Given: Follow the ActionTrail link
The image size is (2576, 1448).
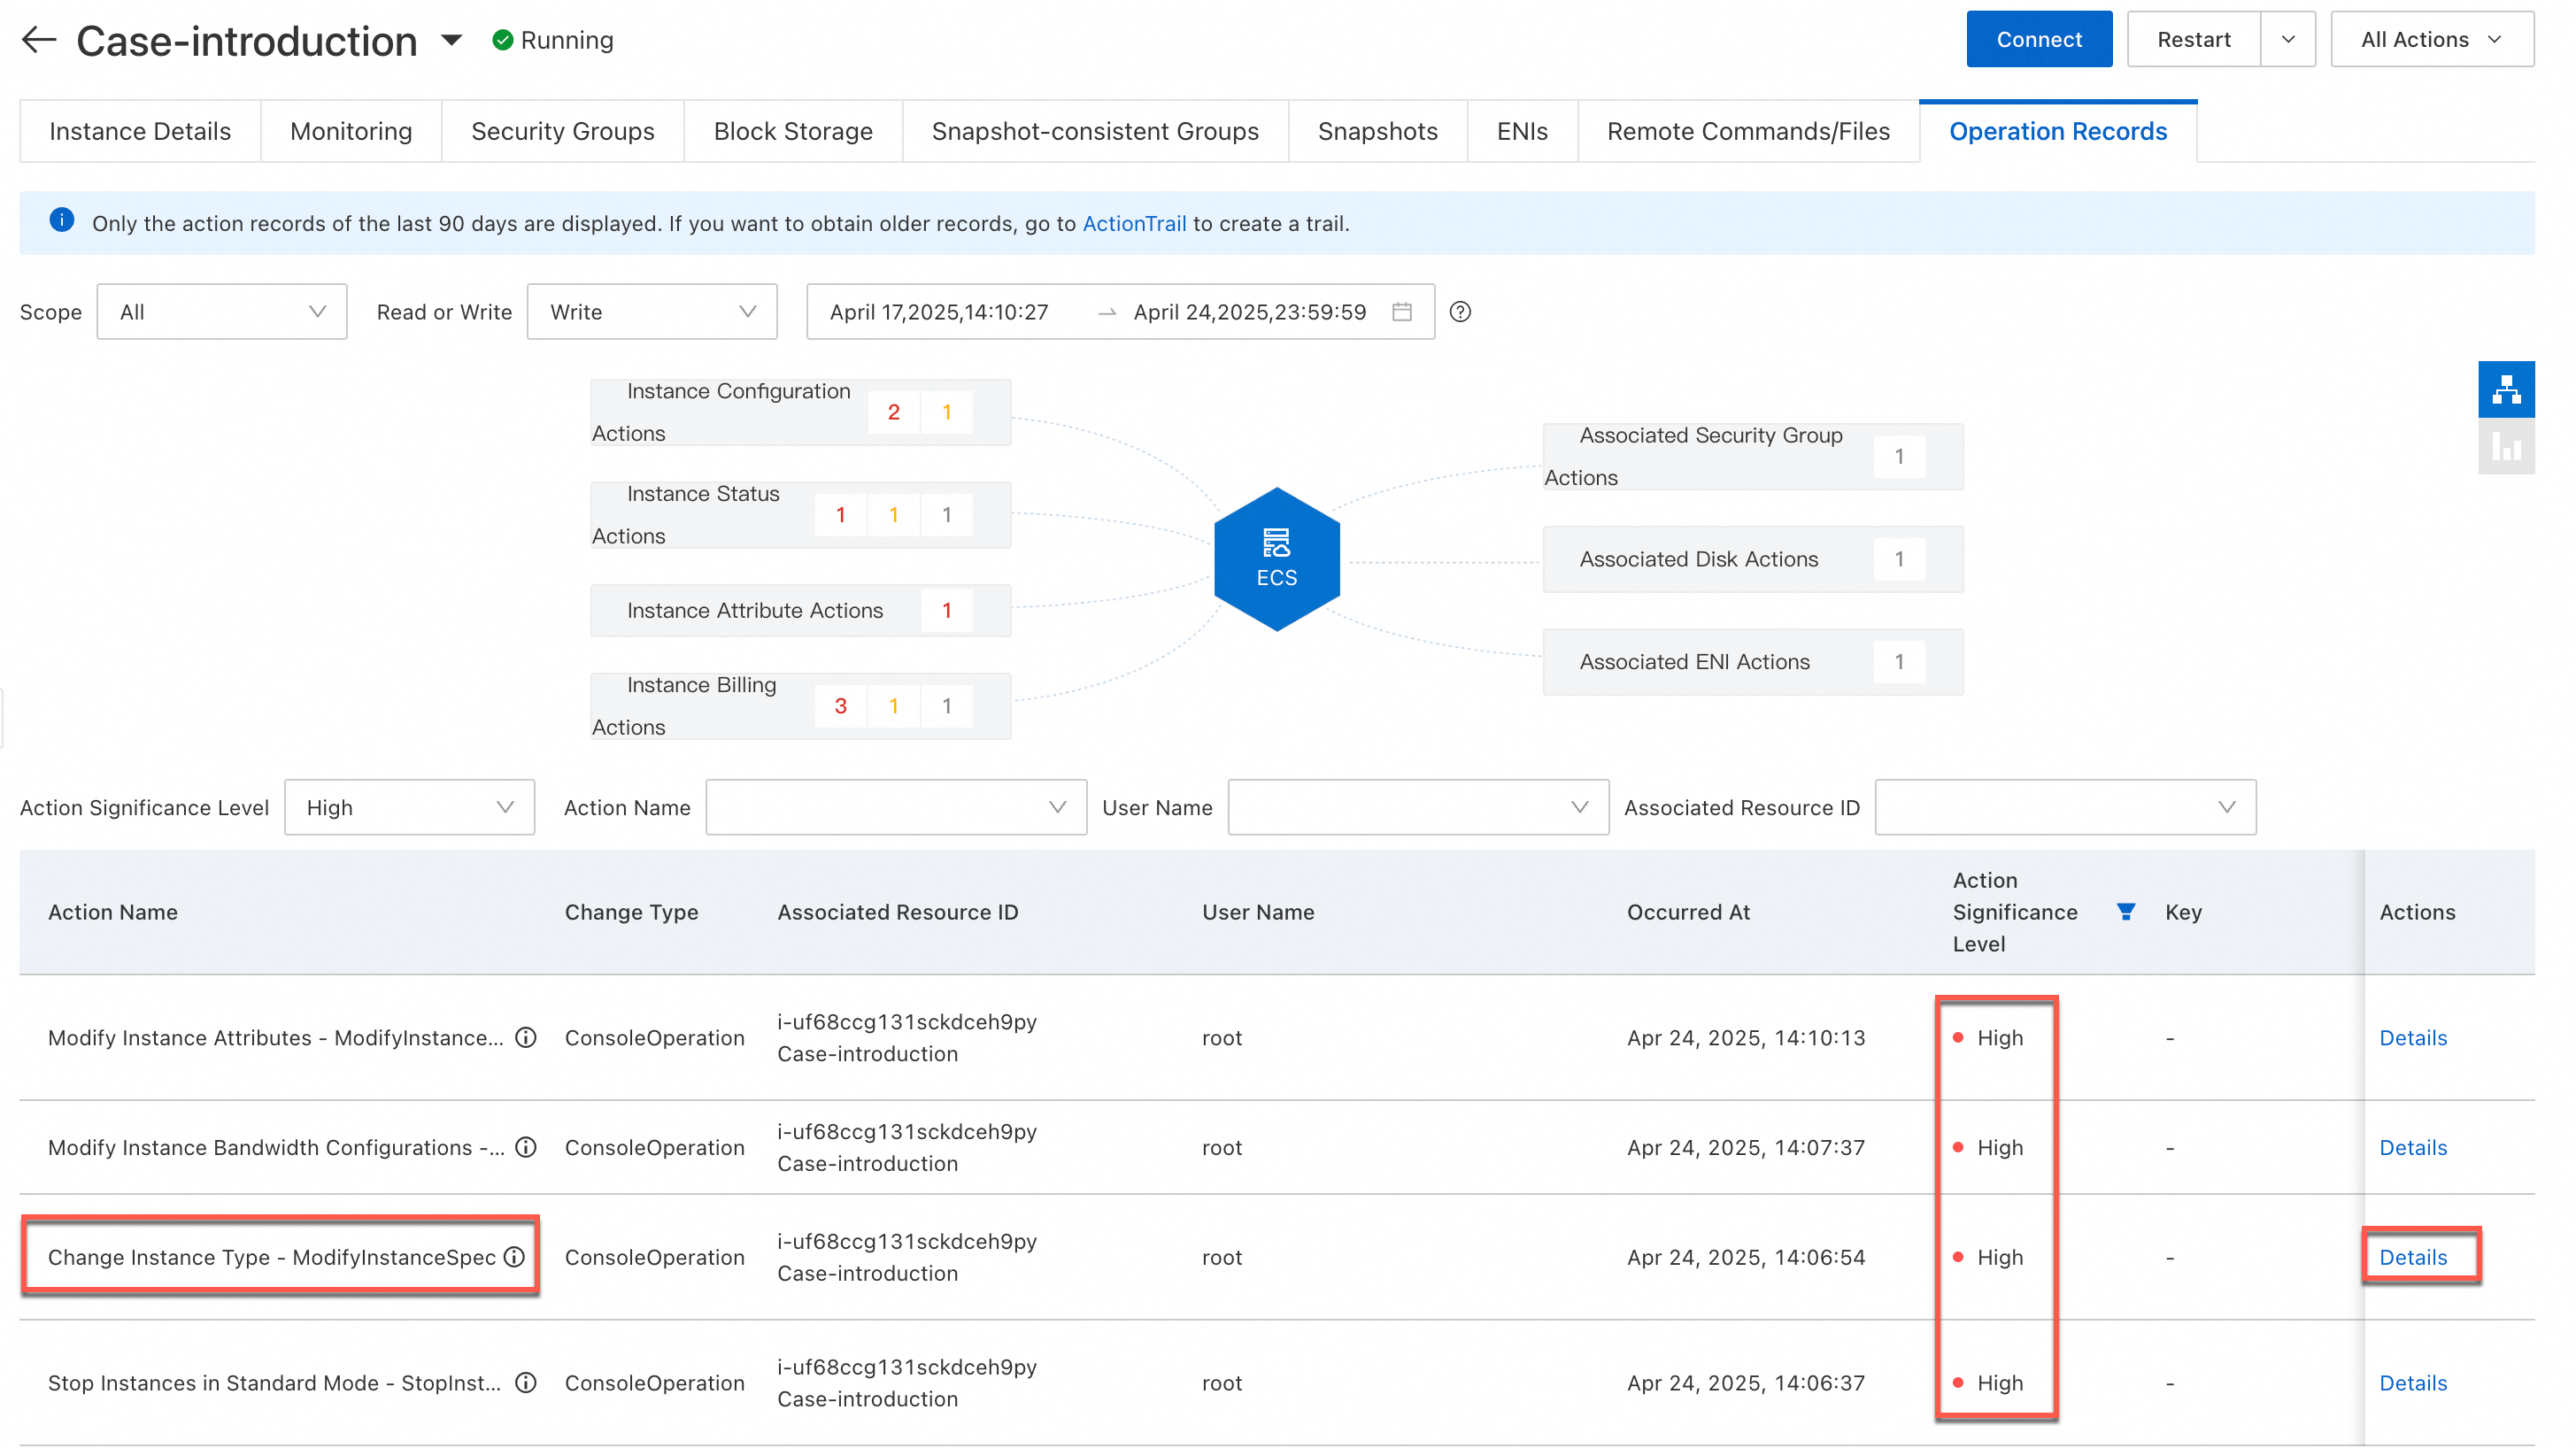Looking at the screenshot, I should 1134,223.
